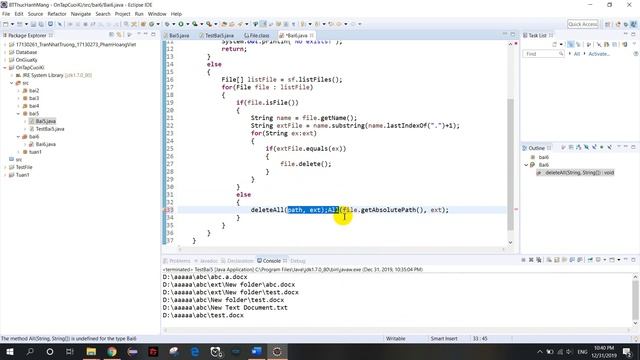Toggle Focus on Workweek in Task List
Viewport: 640px width, 360px height.
pyautogui.click(x=589, y=44)
